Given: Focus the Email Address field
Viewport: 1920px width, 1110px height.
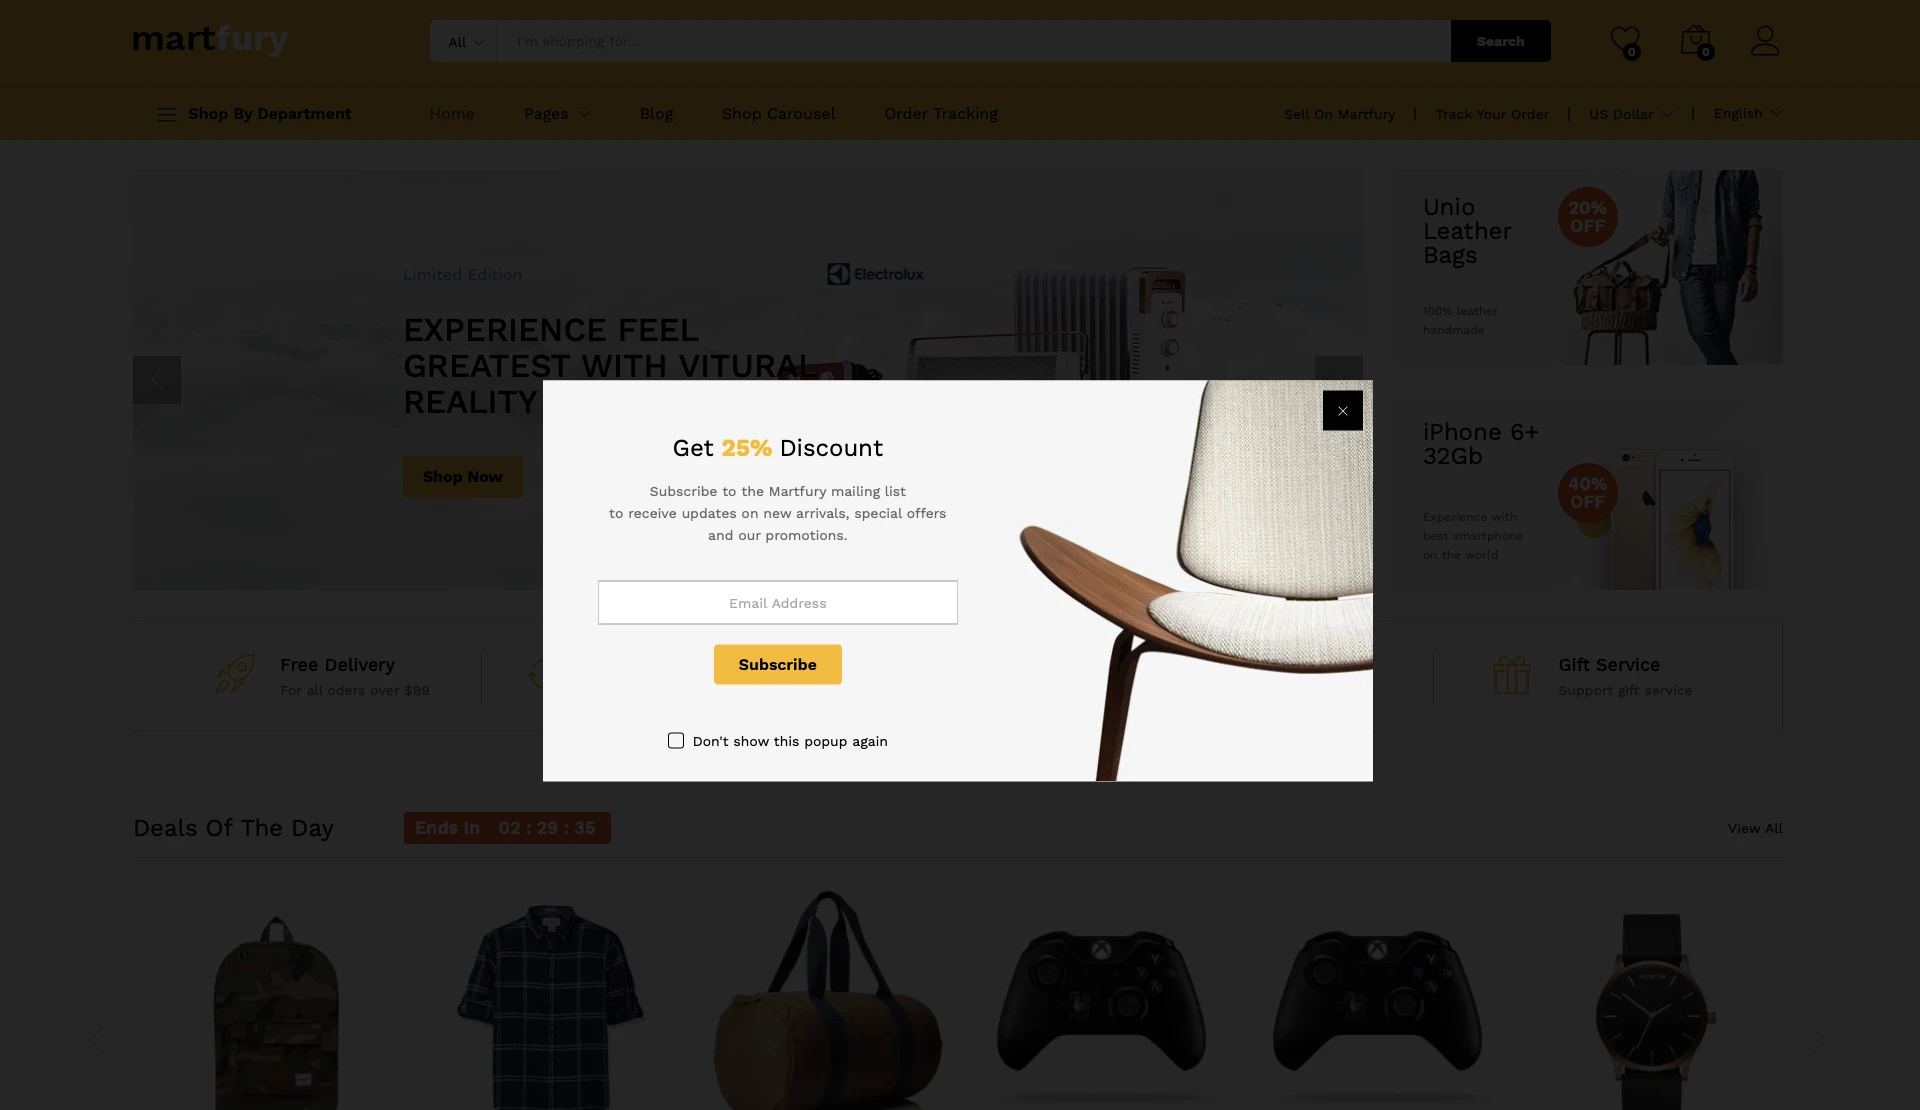Looking at the screenshot, I should (777, 603).
